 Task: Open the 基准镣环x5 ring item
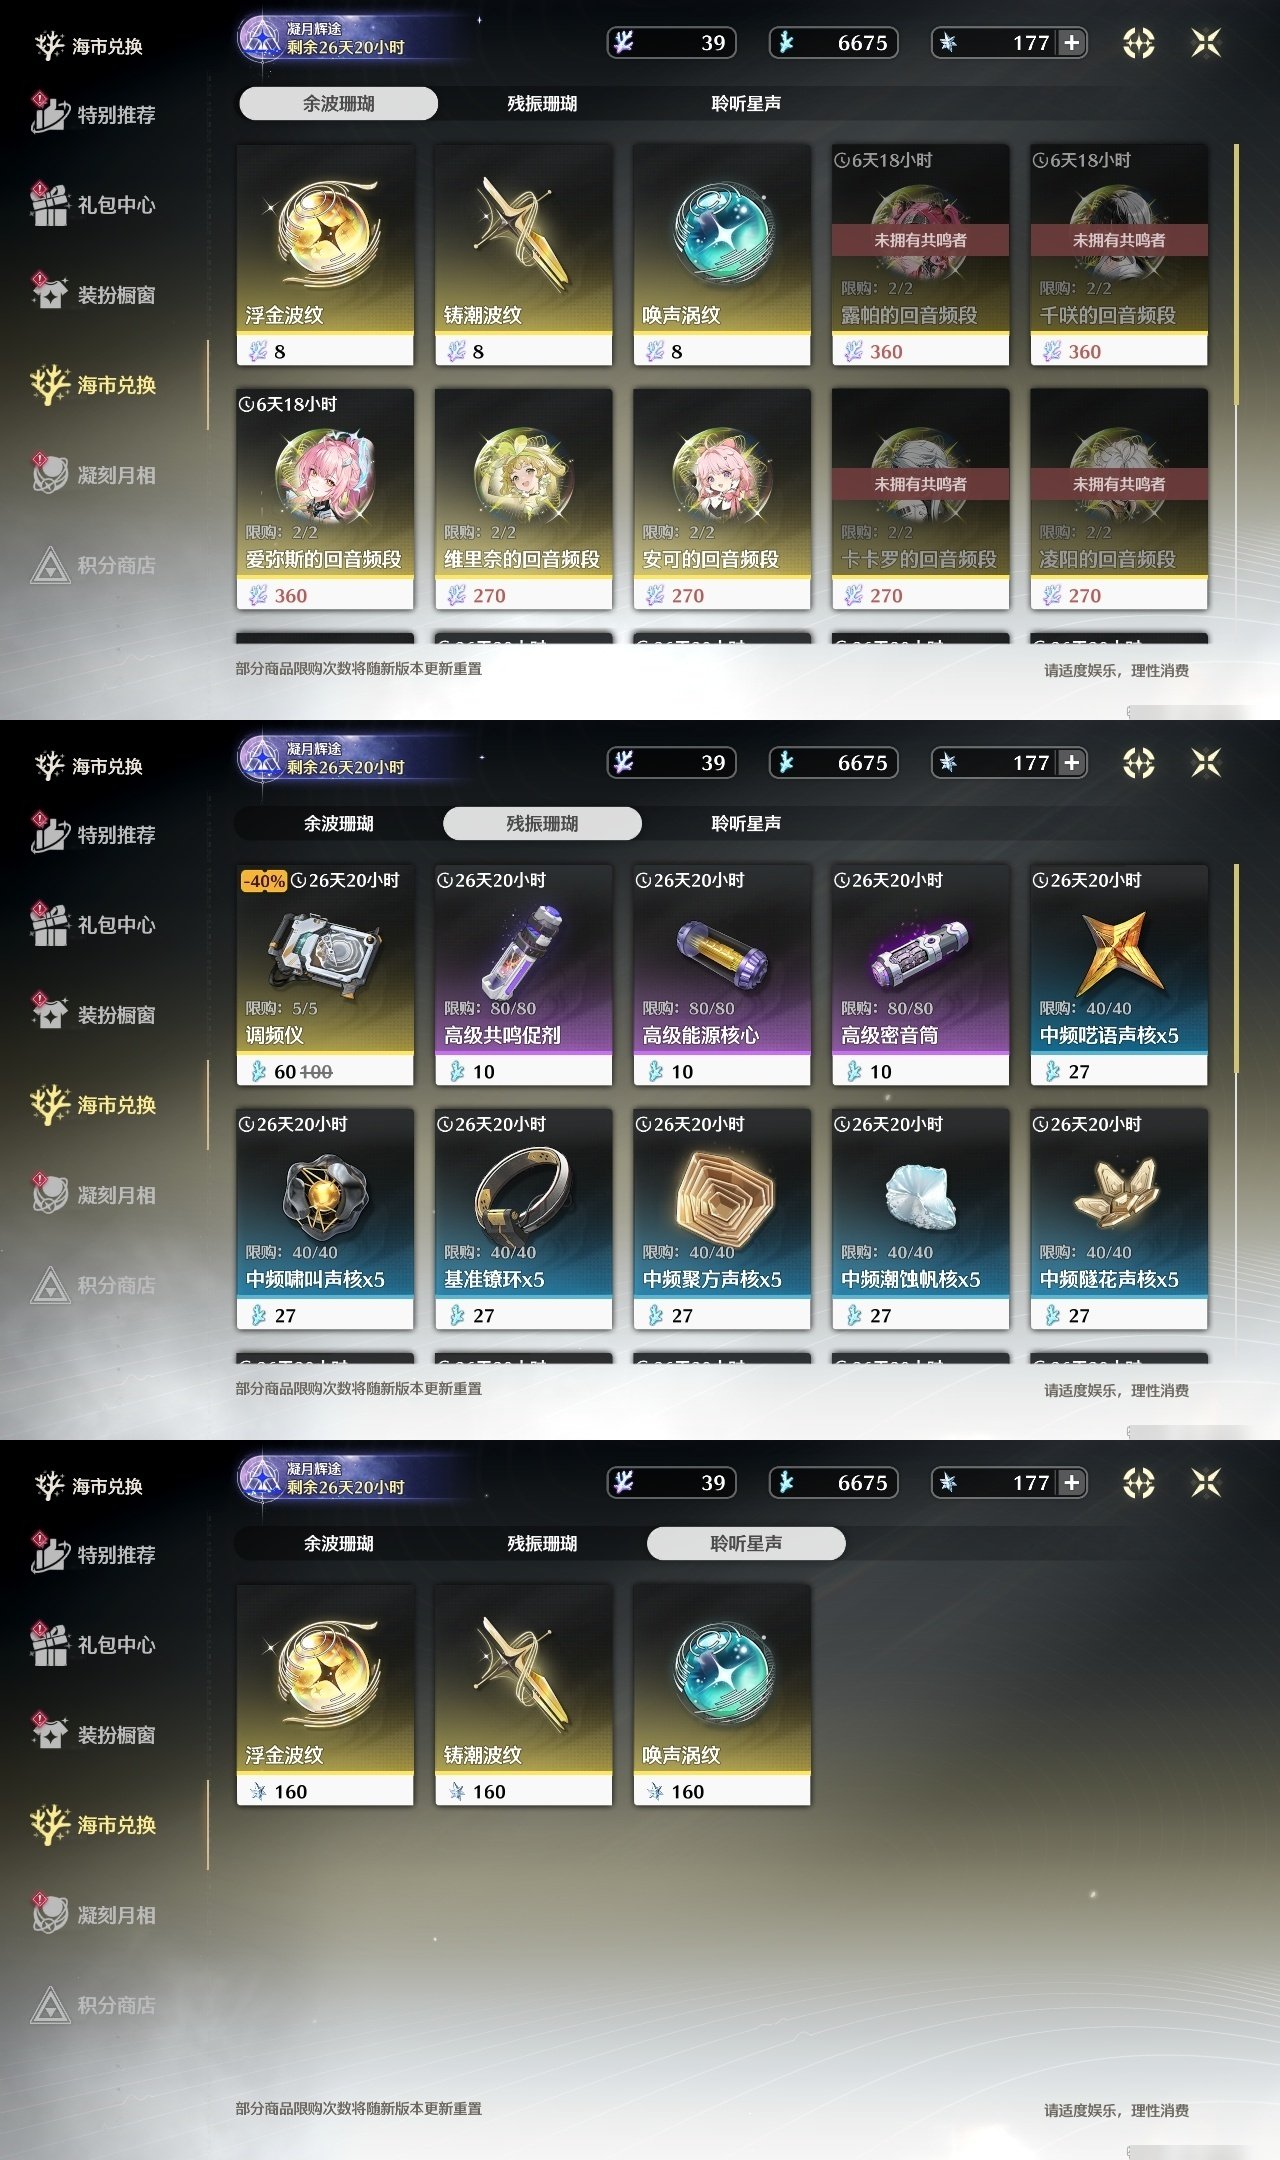[x=523, y=1219]
